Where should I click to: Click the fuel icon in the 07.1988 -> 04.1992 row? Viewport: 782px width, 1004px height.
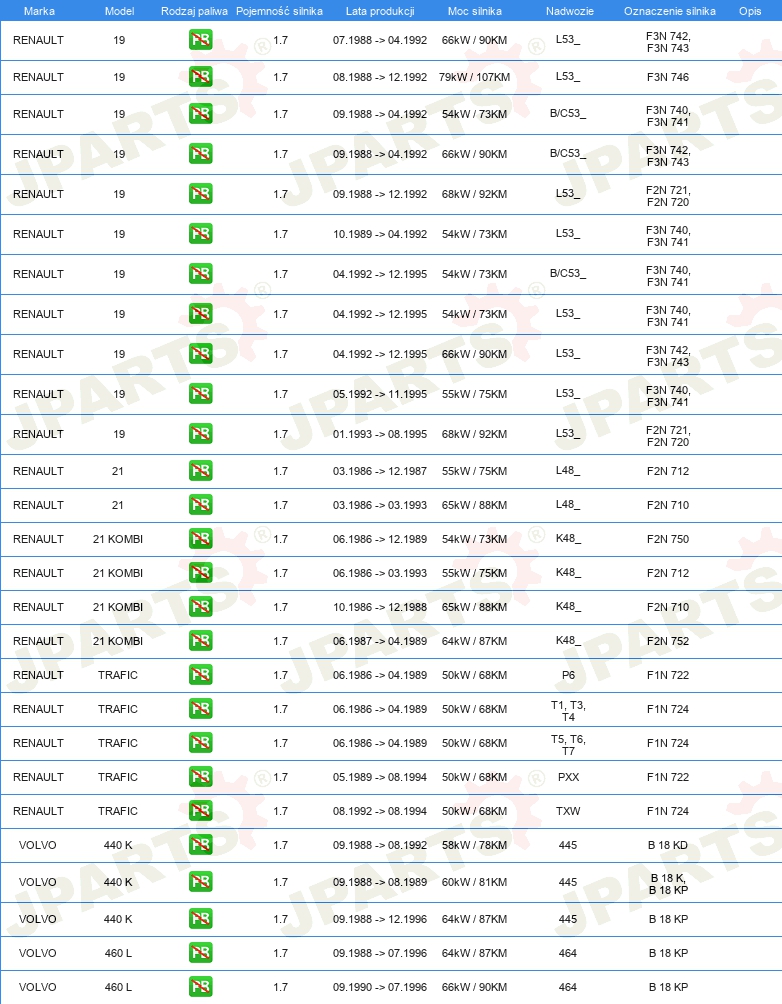(200, 40)
